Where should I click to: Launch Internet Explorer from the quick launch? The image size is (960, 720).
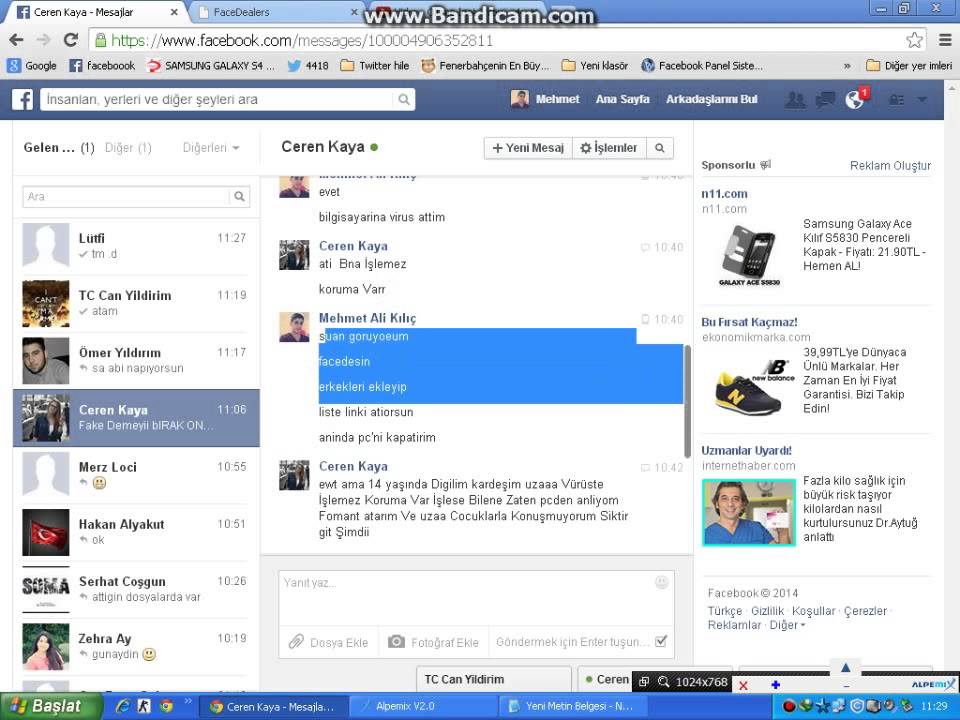(122, 706)
